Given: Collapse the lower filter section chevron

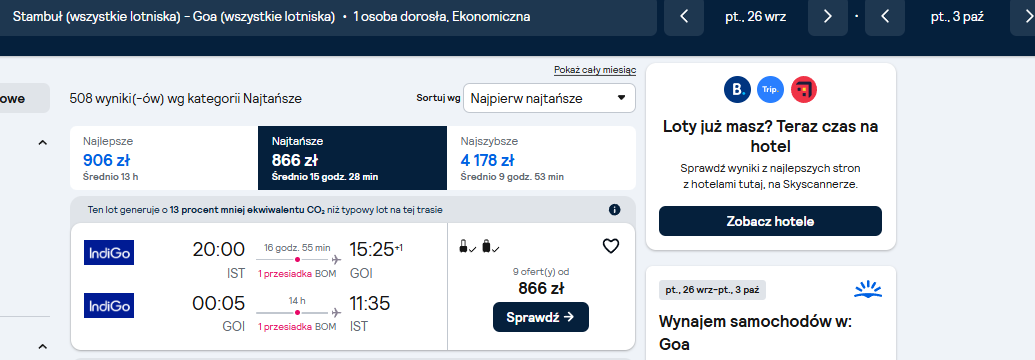Looking at the screenshot, I should click(43, 346).
